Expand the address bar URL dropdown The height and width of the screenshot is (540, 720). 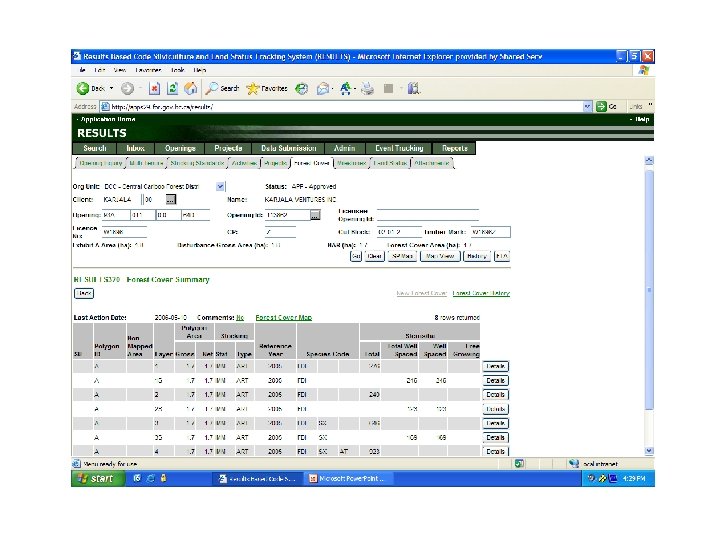pos(587,105)
